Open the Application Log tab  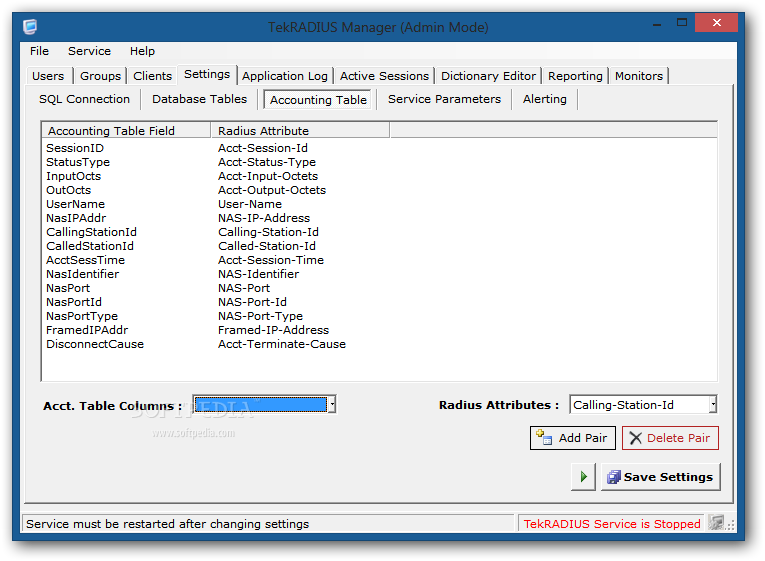pyautogui.click(x=285, y=76)
